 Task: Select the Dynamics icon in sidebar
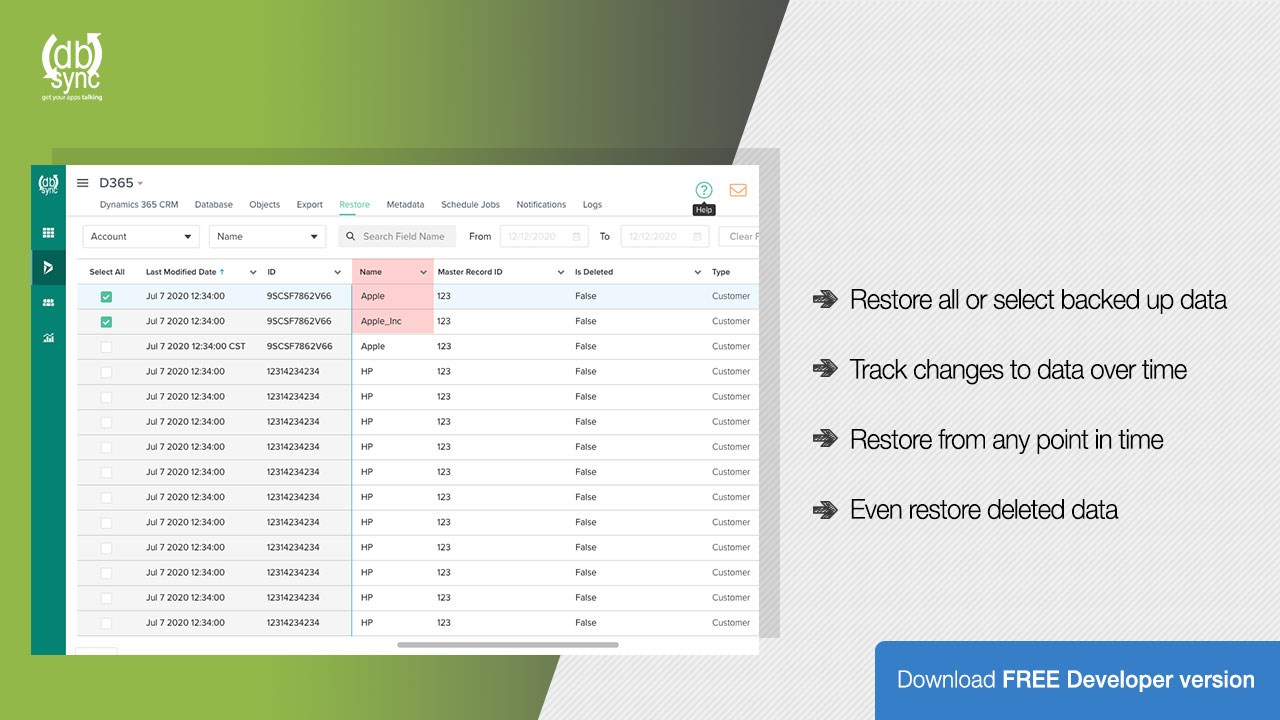48,267
